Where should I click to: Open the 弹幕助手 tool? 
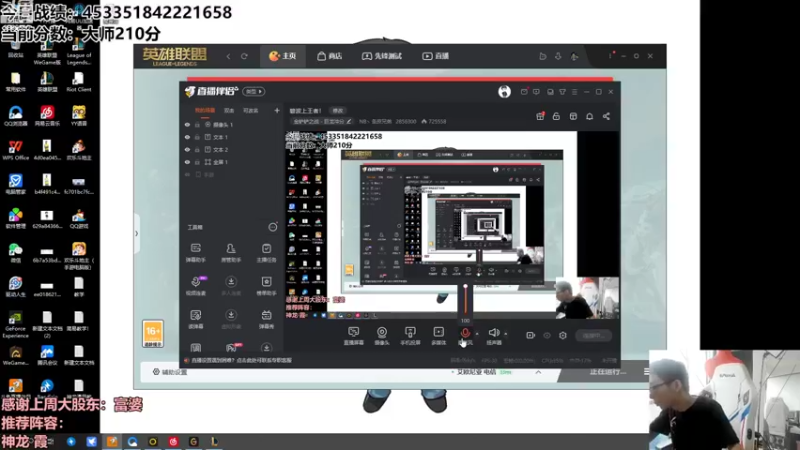(195, 253)
